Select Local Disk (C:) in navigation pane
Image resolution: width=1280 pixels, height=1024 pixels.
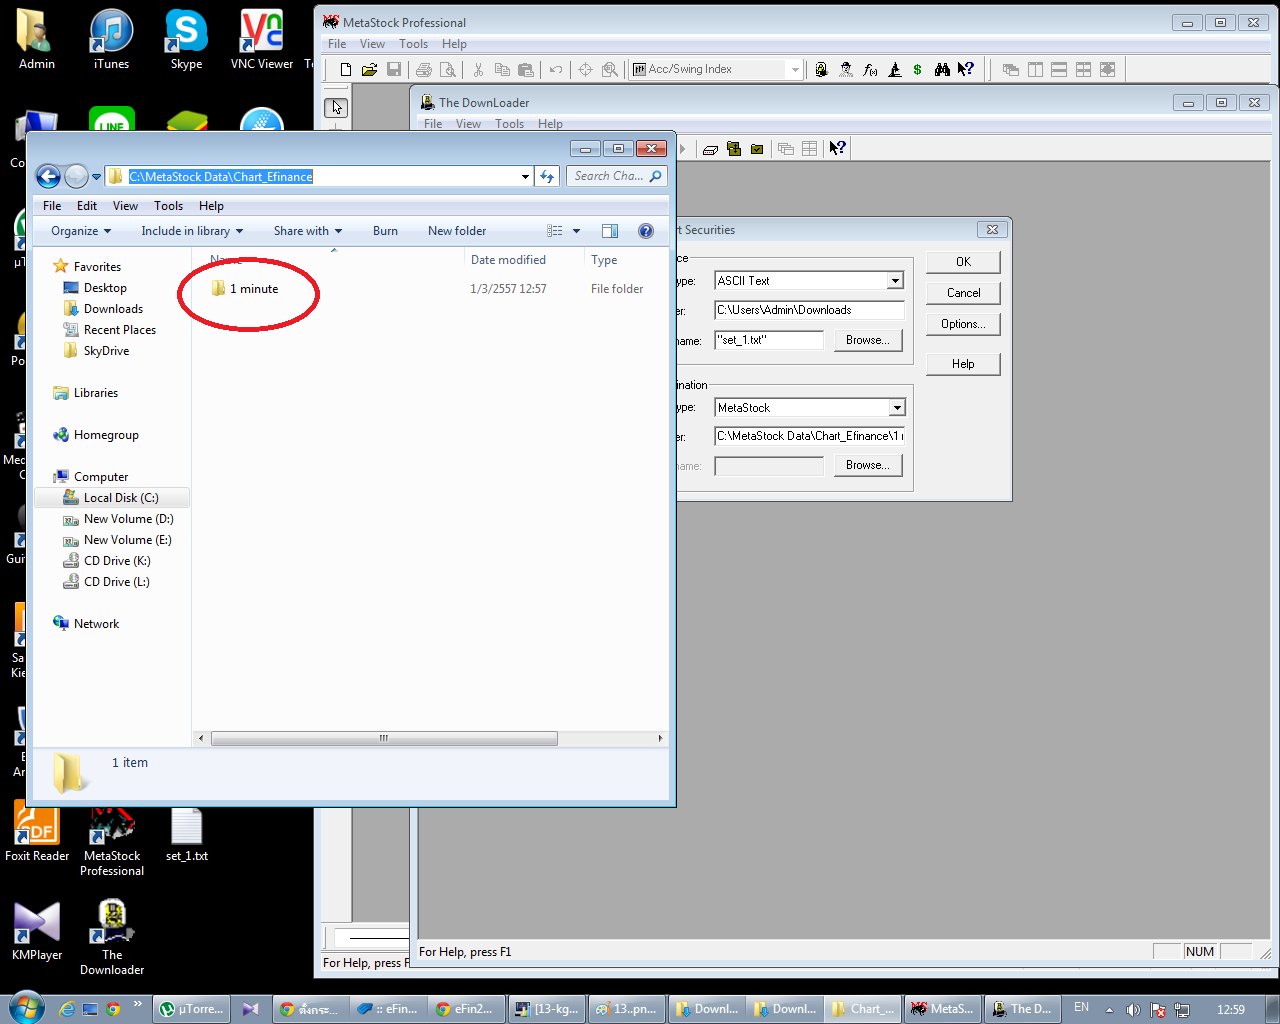click(111, 498)
